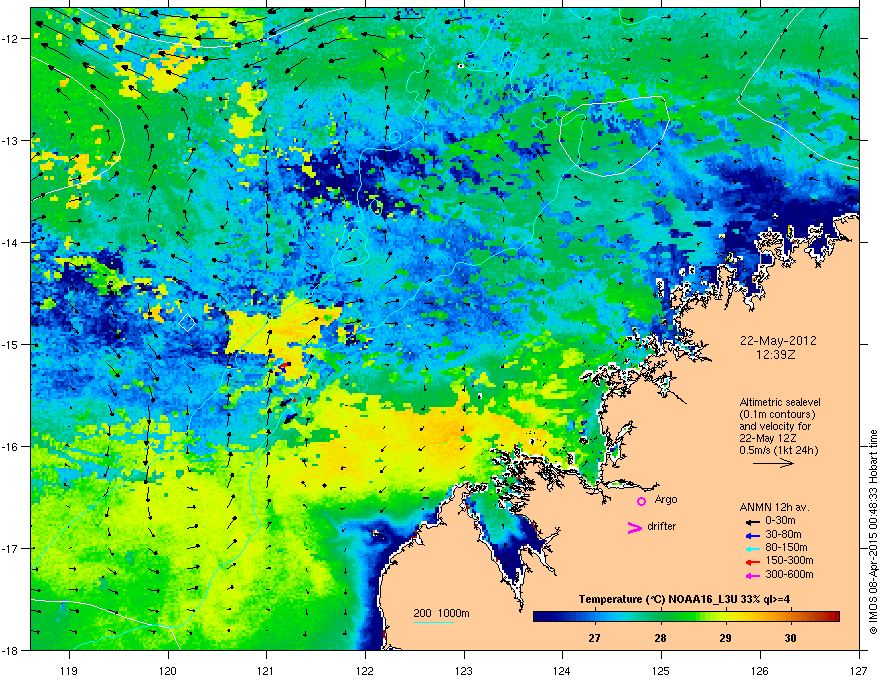Click the '12:39Z' time text
Screen dimensions: 880x680
tap(778, 355)
